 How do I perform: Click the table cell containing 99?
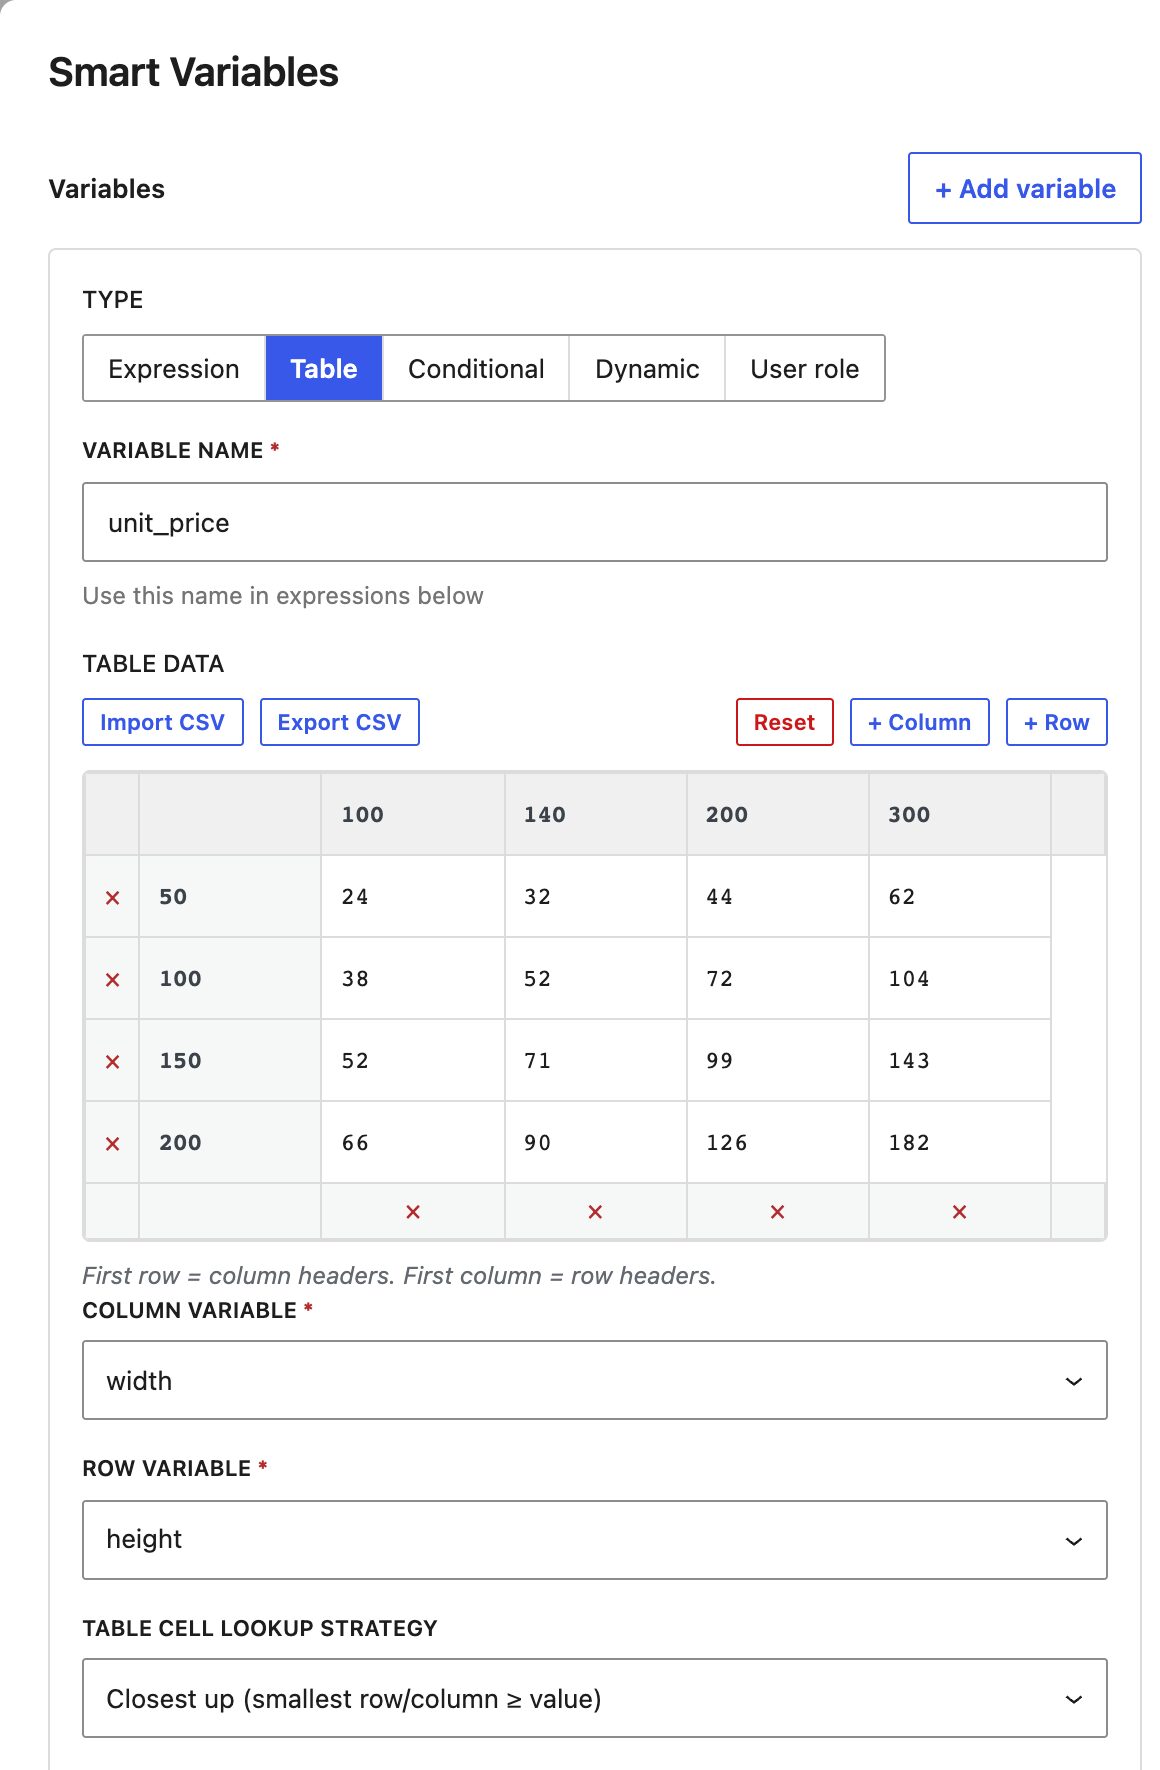pyautogui.click(x=777, y=1061)
